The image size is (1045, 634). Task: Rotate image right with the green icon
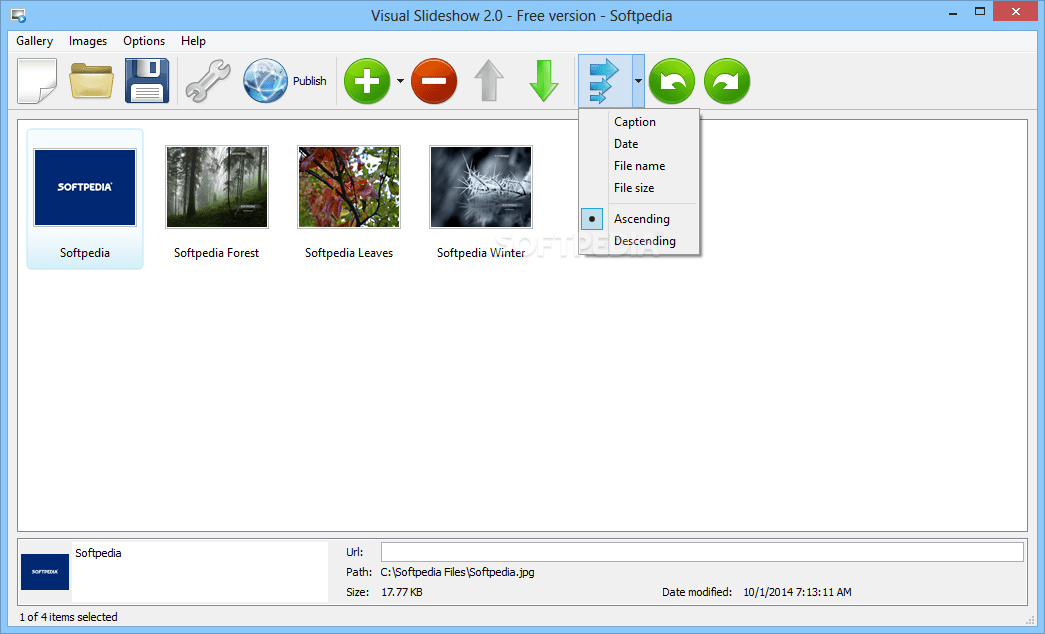[x=727, y=81]
